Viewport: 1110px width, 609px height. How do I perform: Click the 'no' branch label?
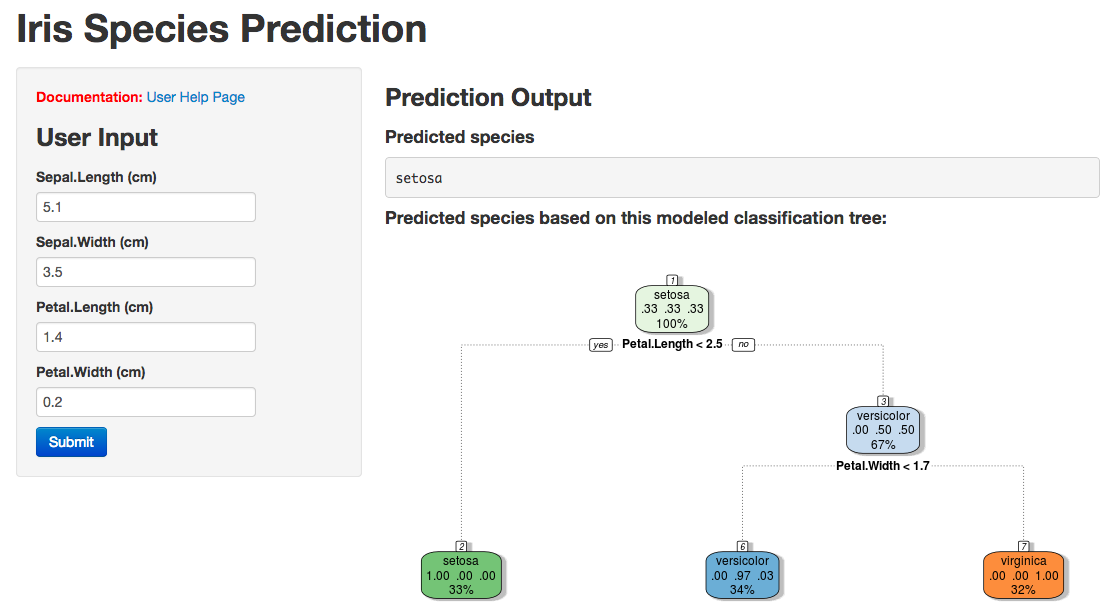tap(743, 345)
